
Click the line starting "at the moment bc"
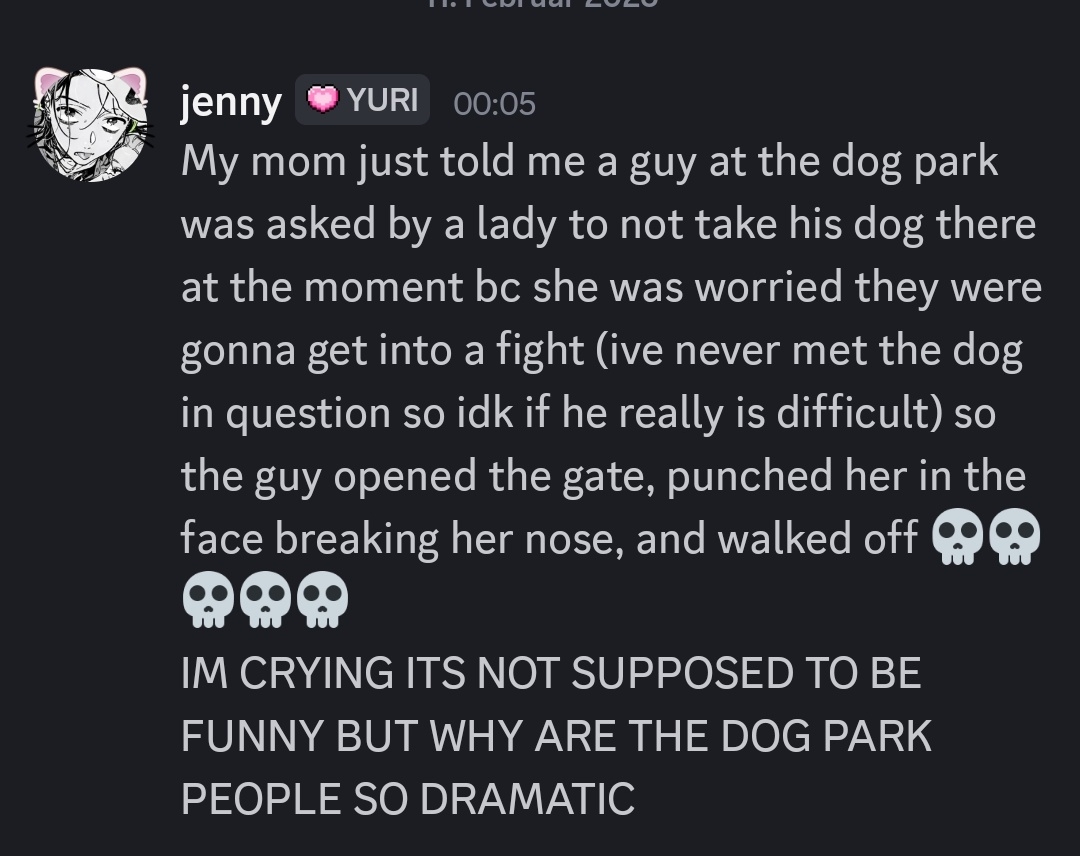(611, 288)
